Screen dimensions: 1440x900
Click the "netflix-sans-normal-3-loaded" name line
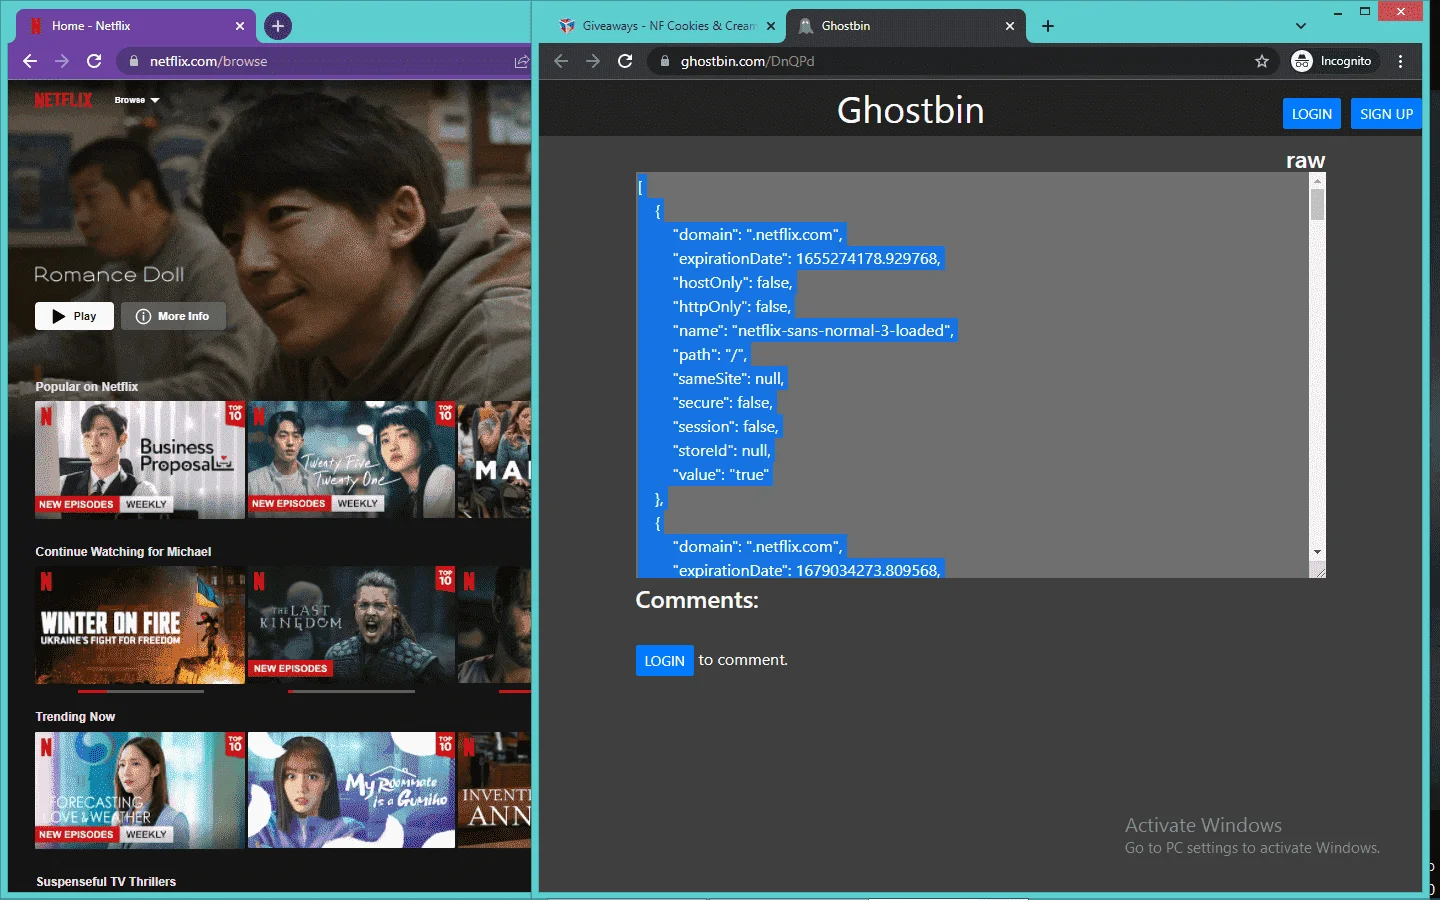click(x=815, y=331)
